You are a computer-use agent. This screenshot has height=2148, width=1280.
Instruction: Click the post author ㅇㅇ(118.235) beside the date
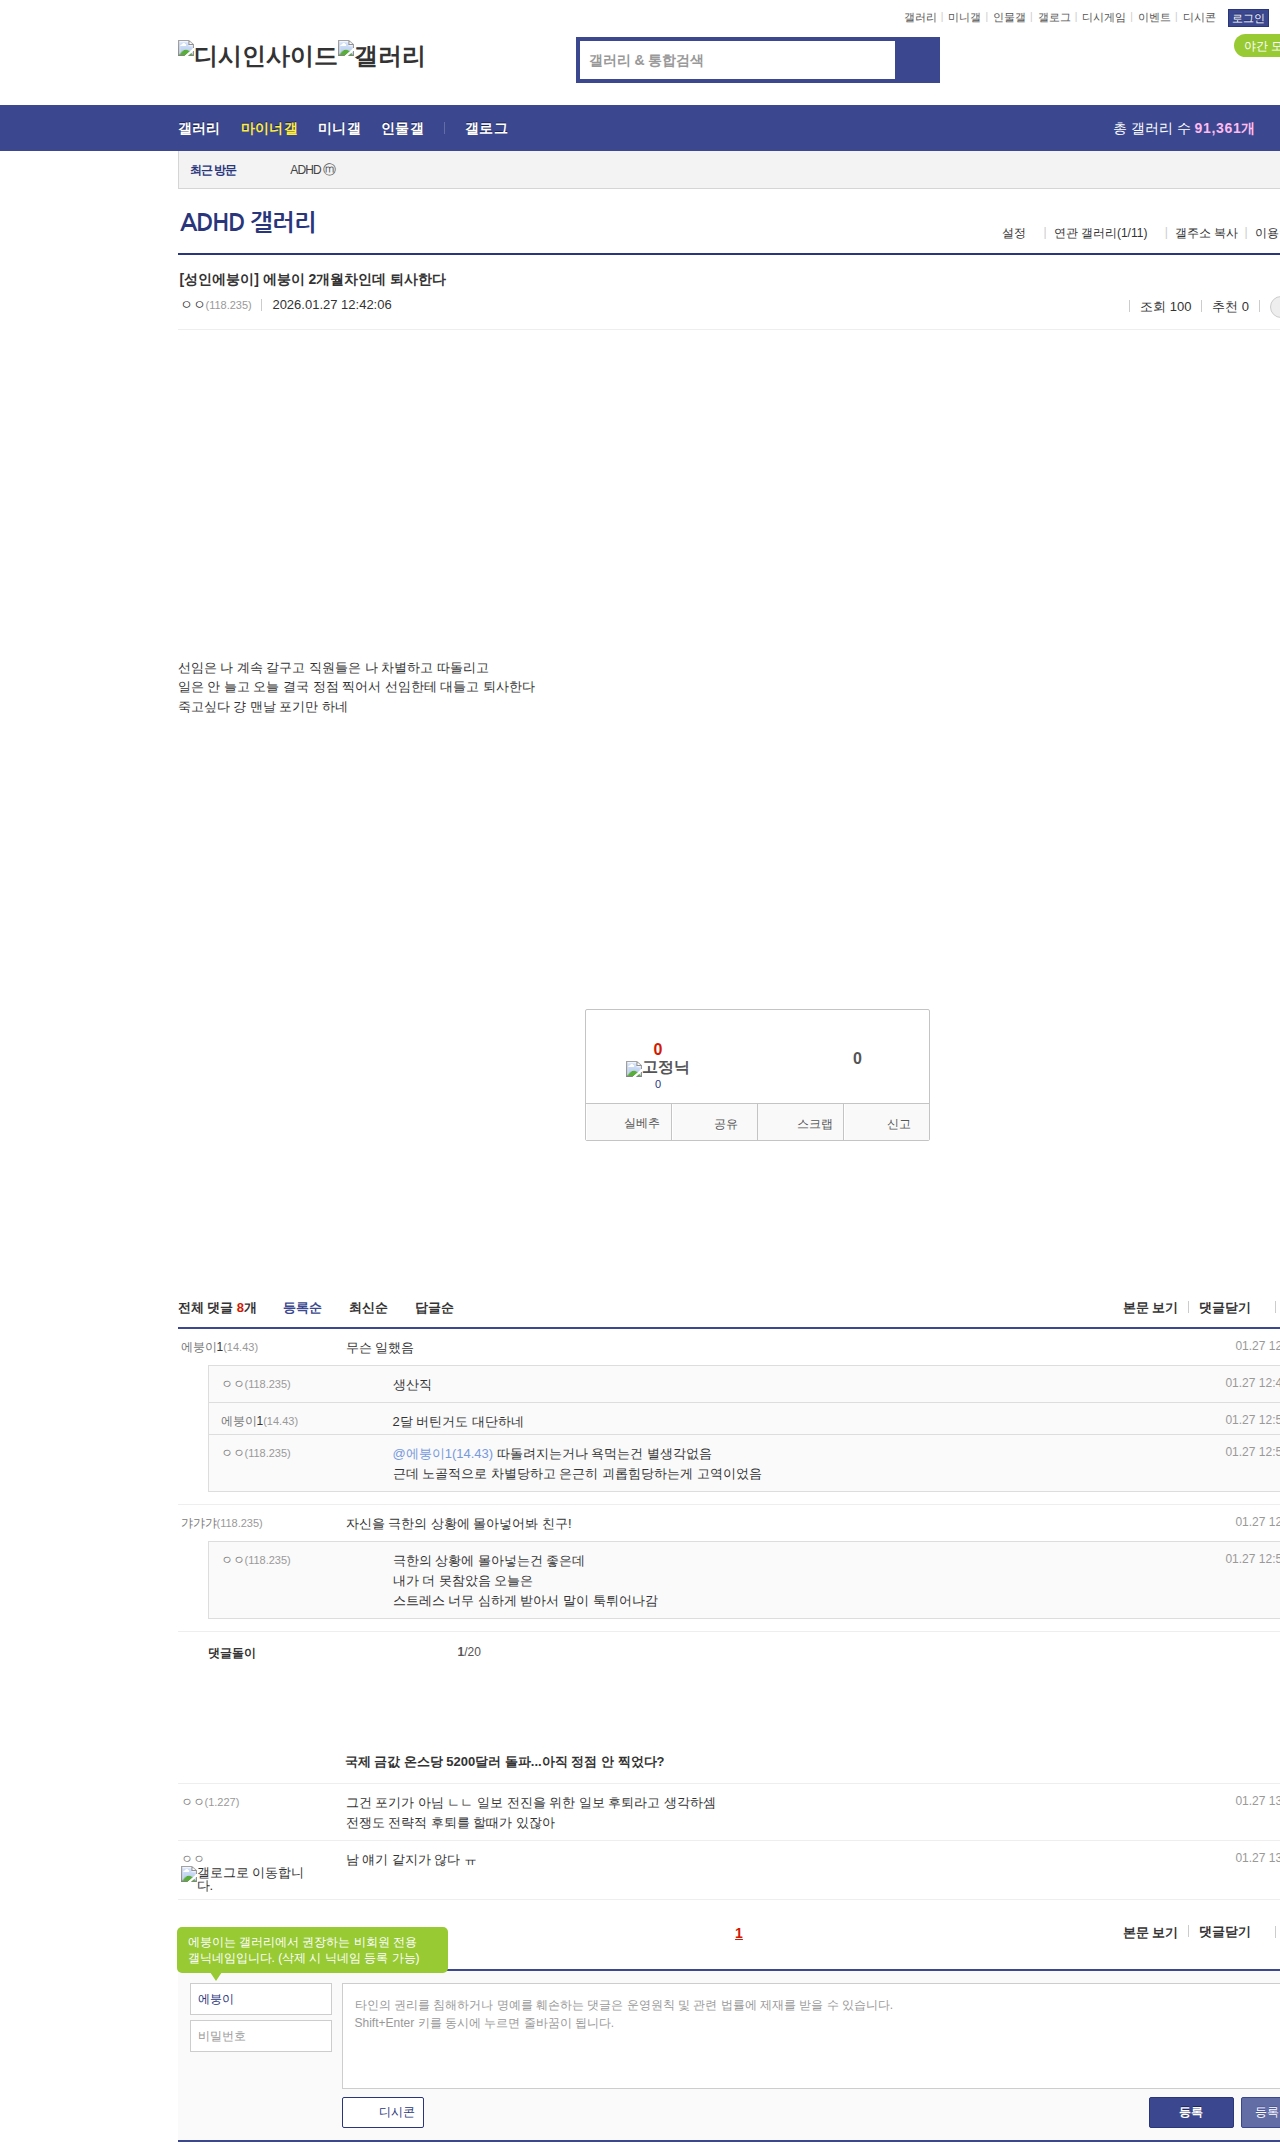217,305
